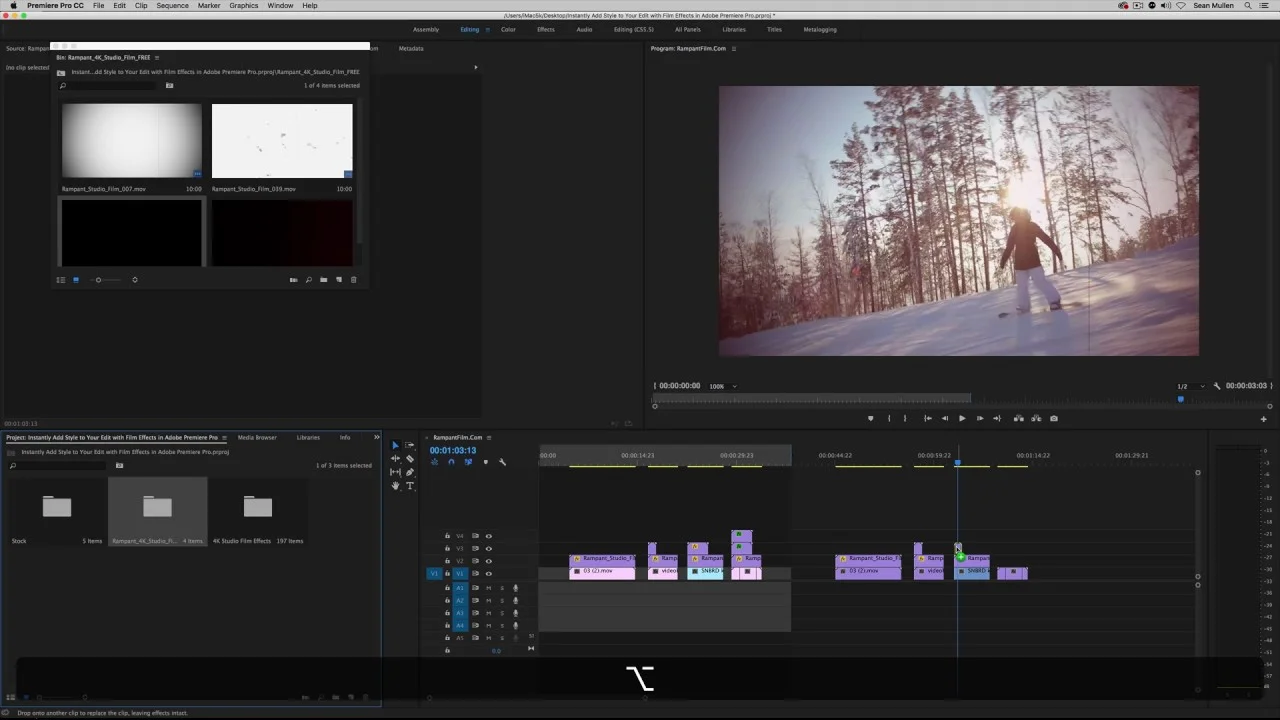Select the Type tool
Screen dimensions: 1280x720
410,486
